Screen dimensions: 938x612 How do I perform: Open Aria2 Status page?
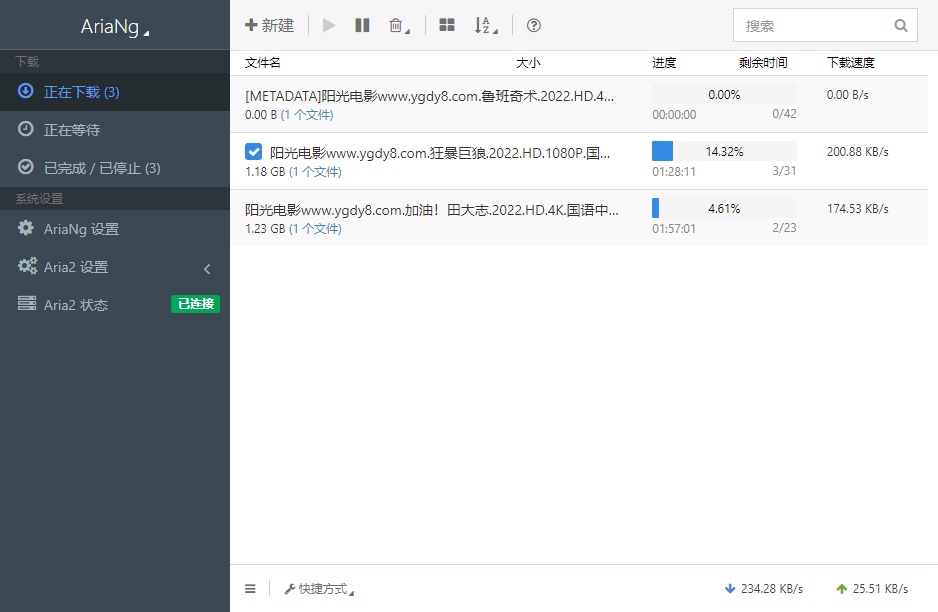tap(115, 305)
